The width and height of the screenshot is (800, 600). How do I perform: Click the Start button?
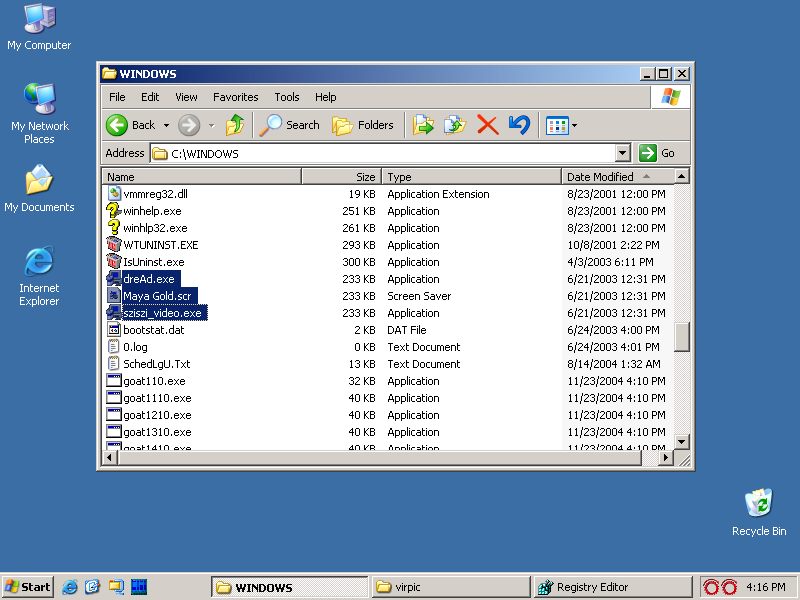pos(28,587)
